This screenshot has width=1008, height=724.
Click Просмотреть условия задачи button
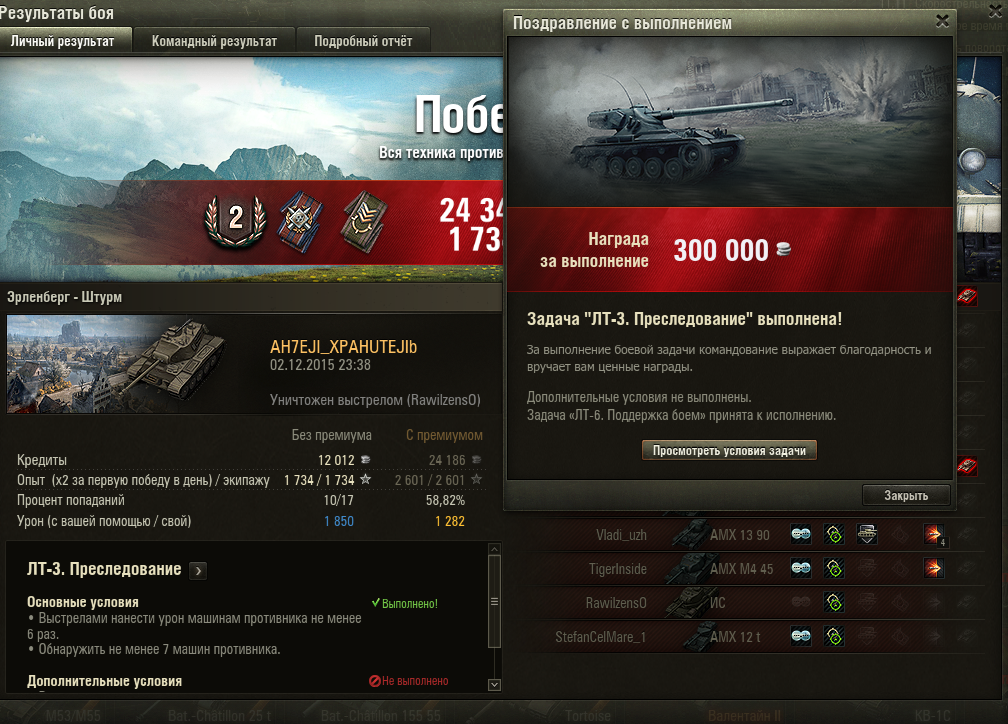729,451
